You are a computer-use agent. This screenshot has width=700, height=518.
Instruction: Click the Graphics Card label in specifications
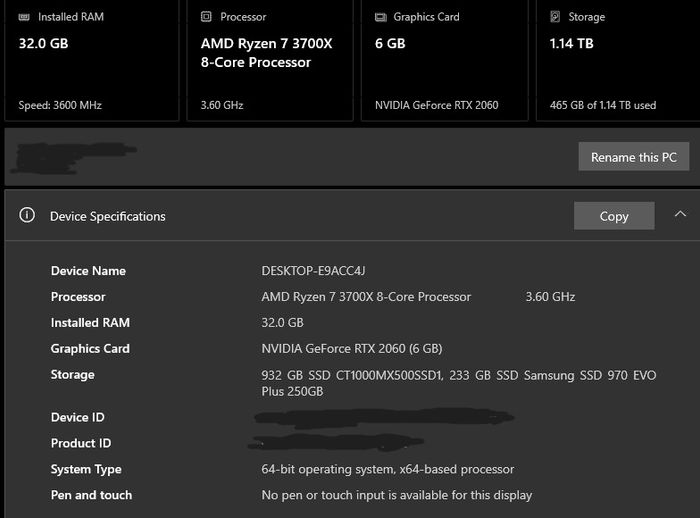point(90,349)
